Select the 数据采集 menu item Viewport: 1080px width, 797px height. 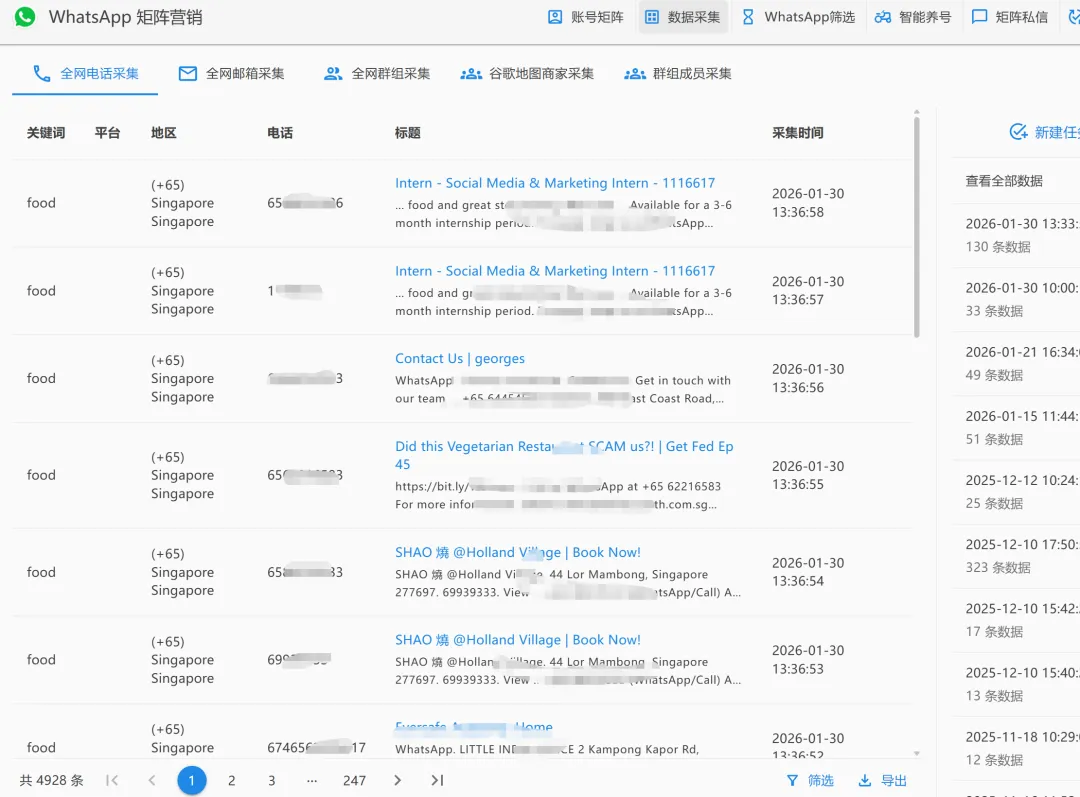pos(683,17)
